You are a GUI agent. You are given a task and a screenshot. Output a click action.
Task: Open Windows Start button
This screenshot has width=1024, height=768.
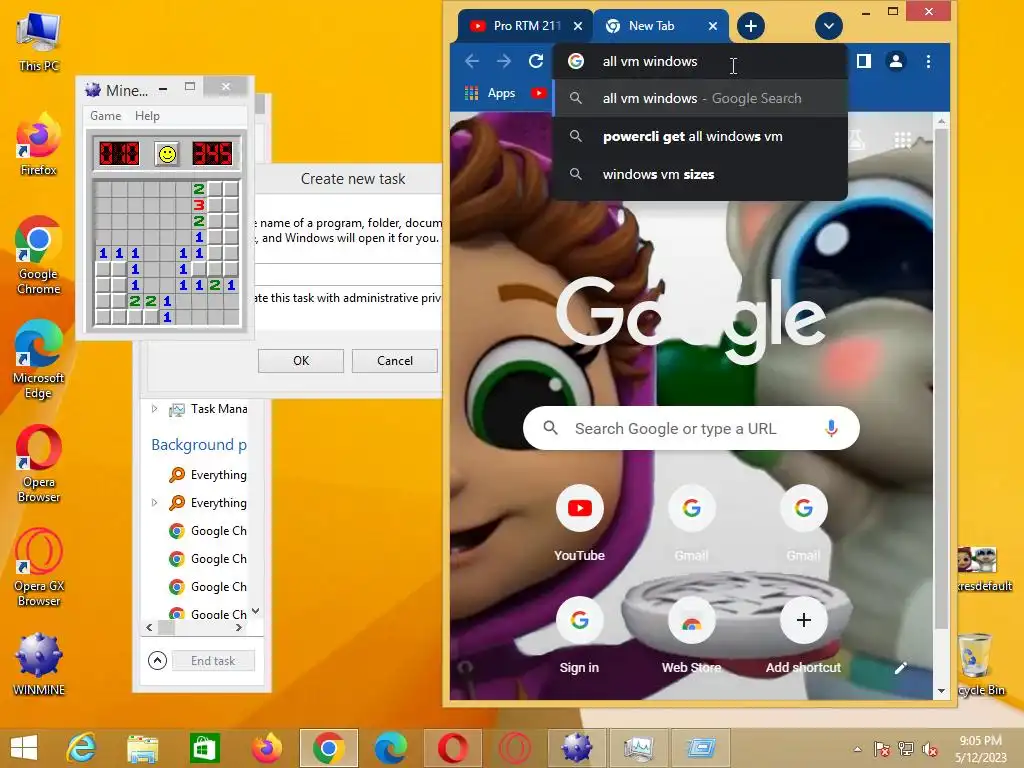(24, 748)
